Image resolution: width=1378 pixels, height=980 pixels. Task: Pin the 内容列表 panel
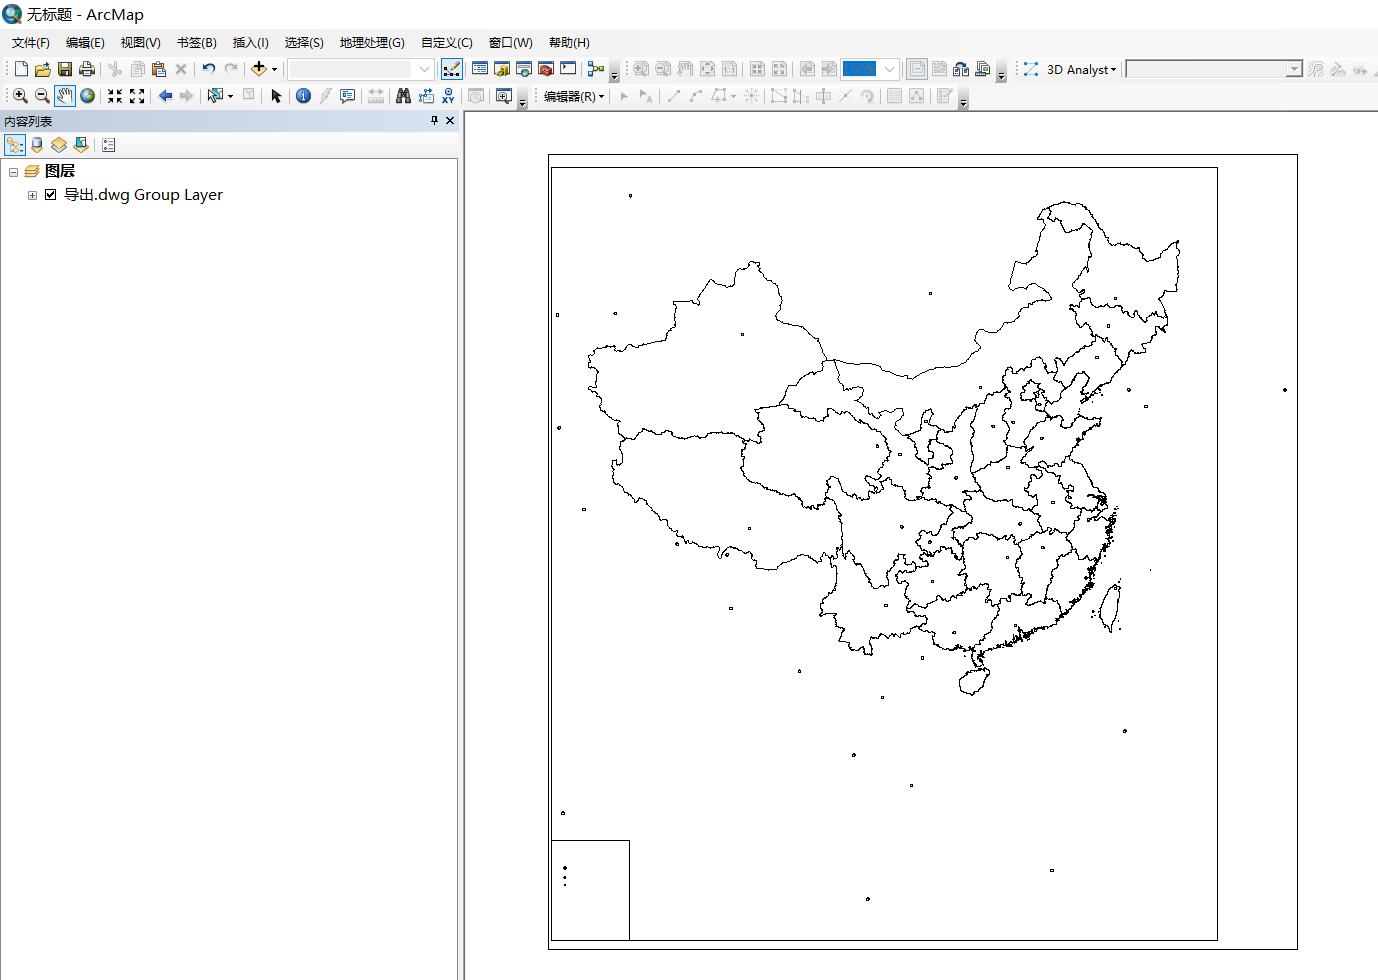[434, 120]
